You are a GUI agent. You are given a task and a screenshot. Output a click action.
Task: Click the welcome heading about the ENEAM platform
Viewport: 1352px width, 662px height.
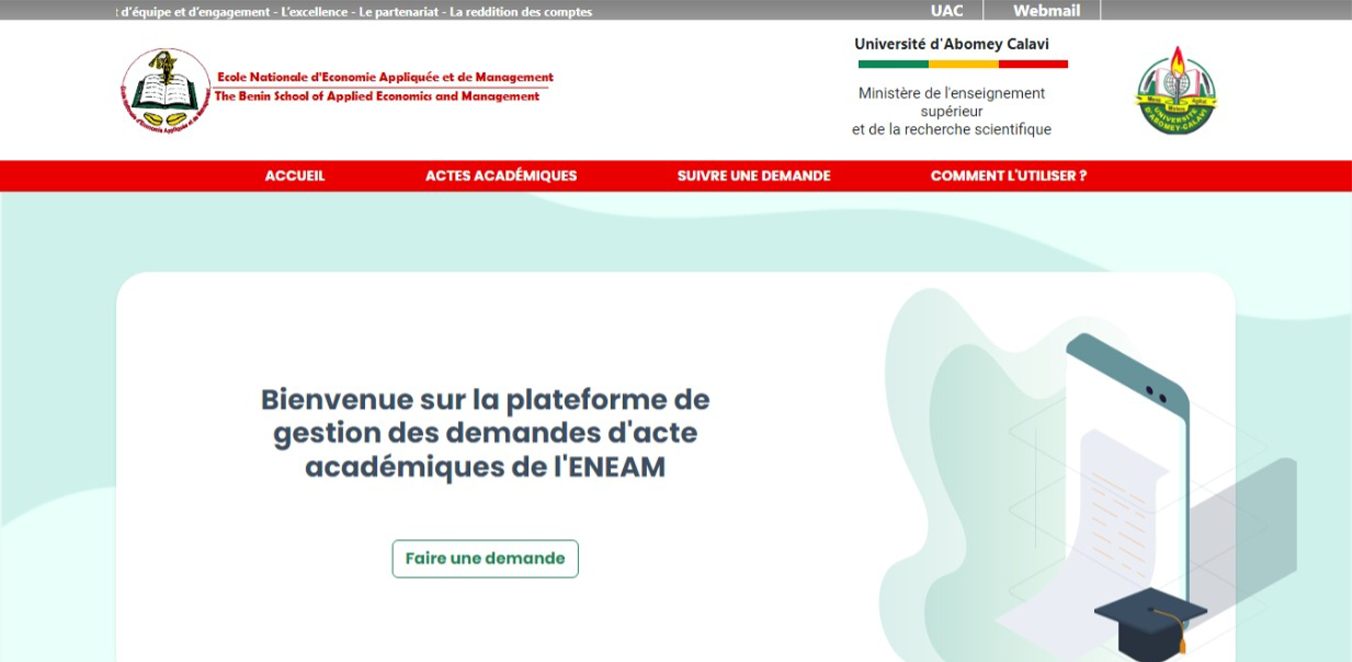[x=487, y=434]
